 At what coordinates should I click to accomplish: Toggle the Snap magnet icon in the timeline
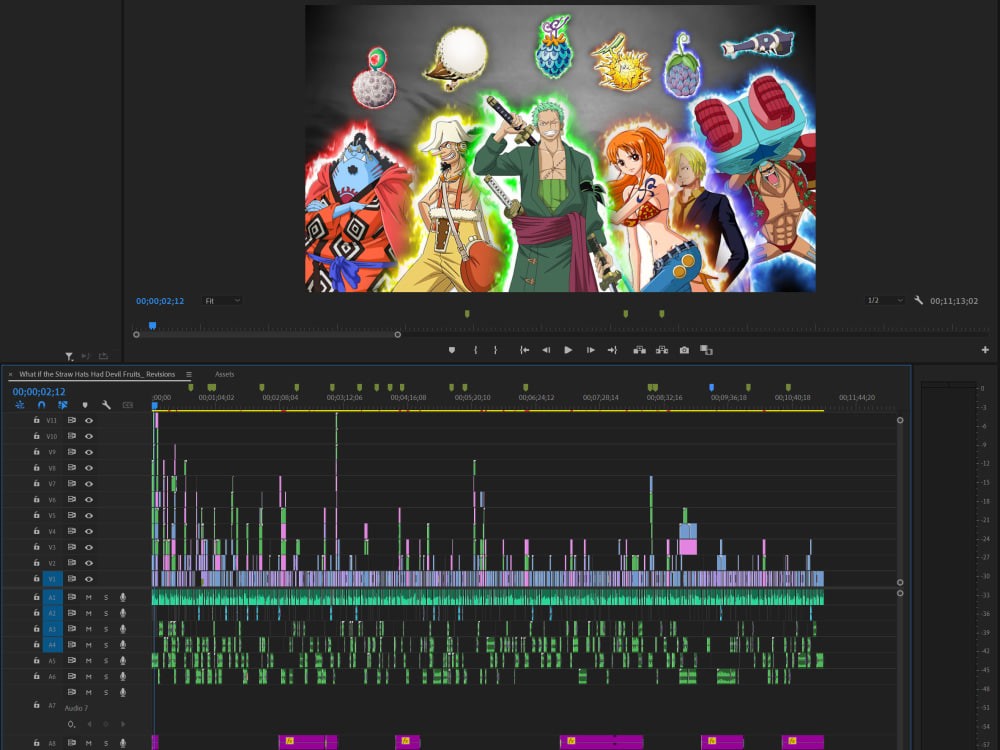pyautogui.click(x=41, y=405)
